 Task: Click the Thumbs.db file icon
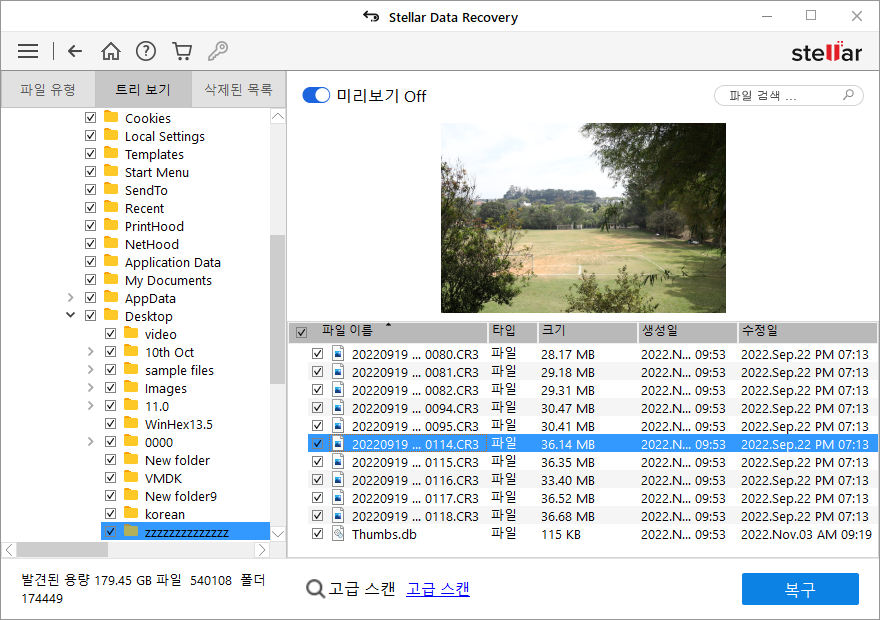tap(338, 534)
